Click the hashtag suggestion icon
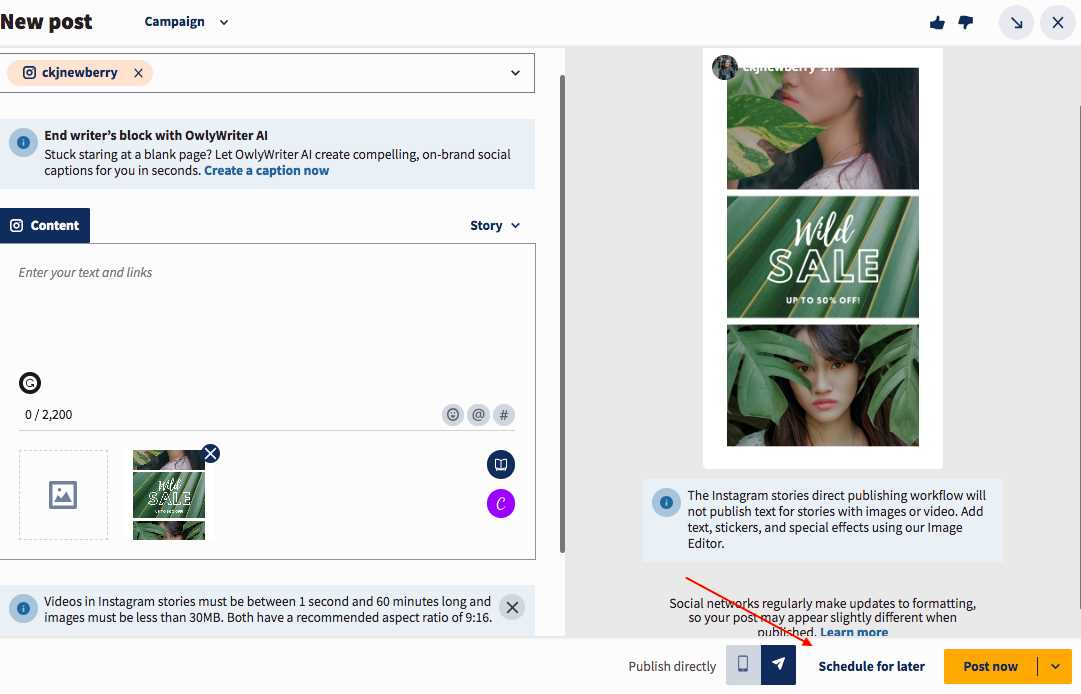 click(504, 415)
